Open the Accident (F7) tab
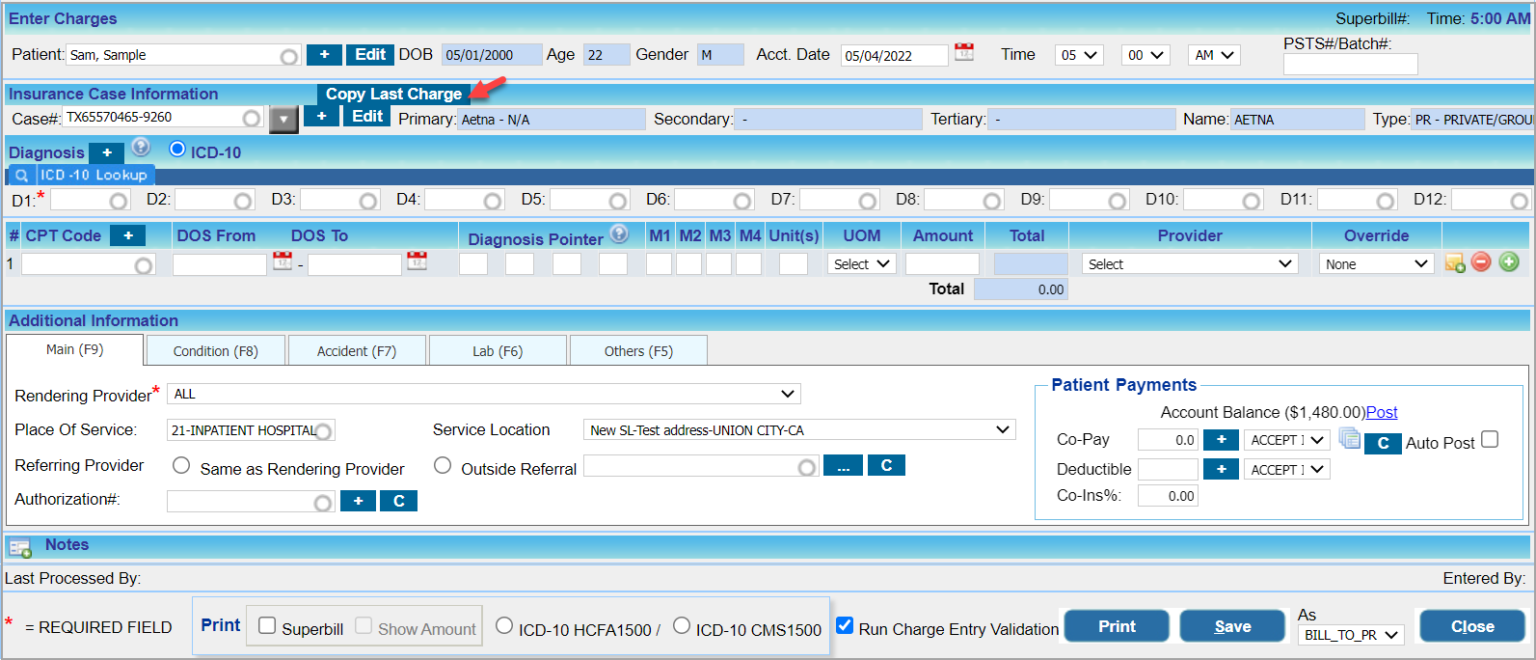1536x660 pixels. point(357,351)
